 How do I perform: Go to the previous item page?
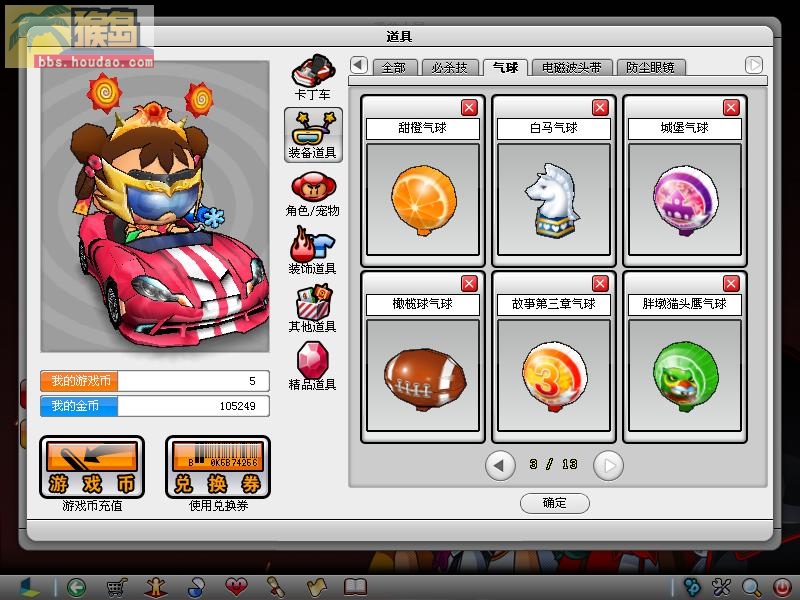coord(500,465)
